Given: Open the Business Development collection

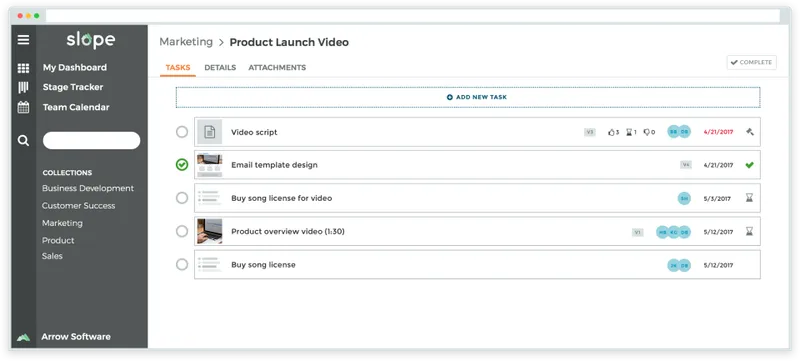Looking at the screenshot, I should click(x=88, y=188).
